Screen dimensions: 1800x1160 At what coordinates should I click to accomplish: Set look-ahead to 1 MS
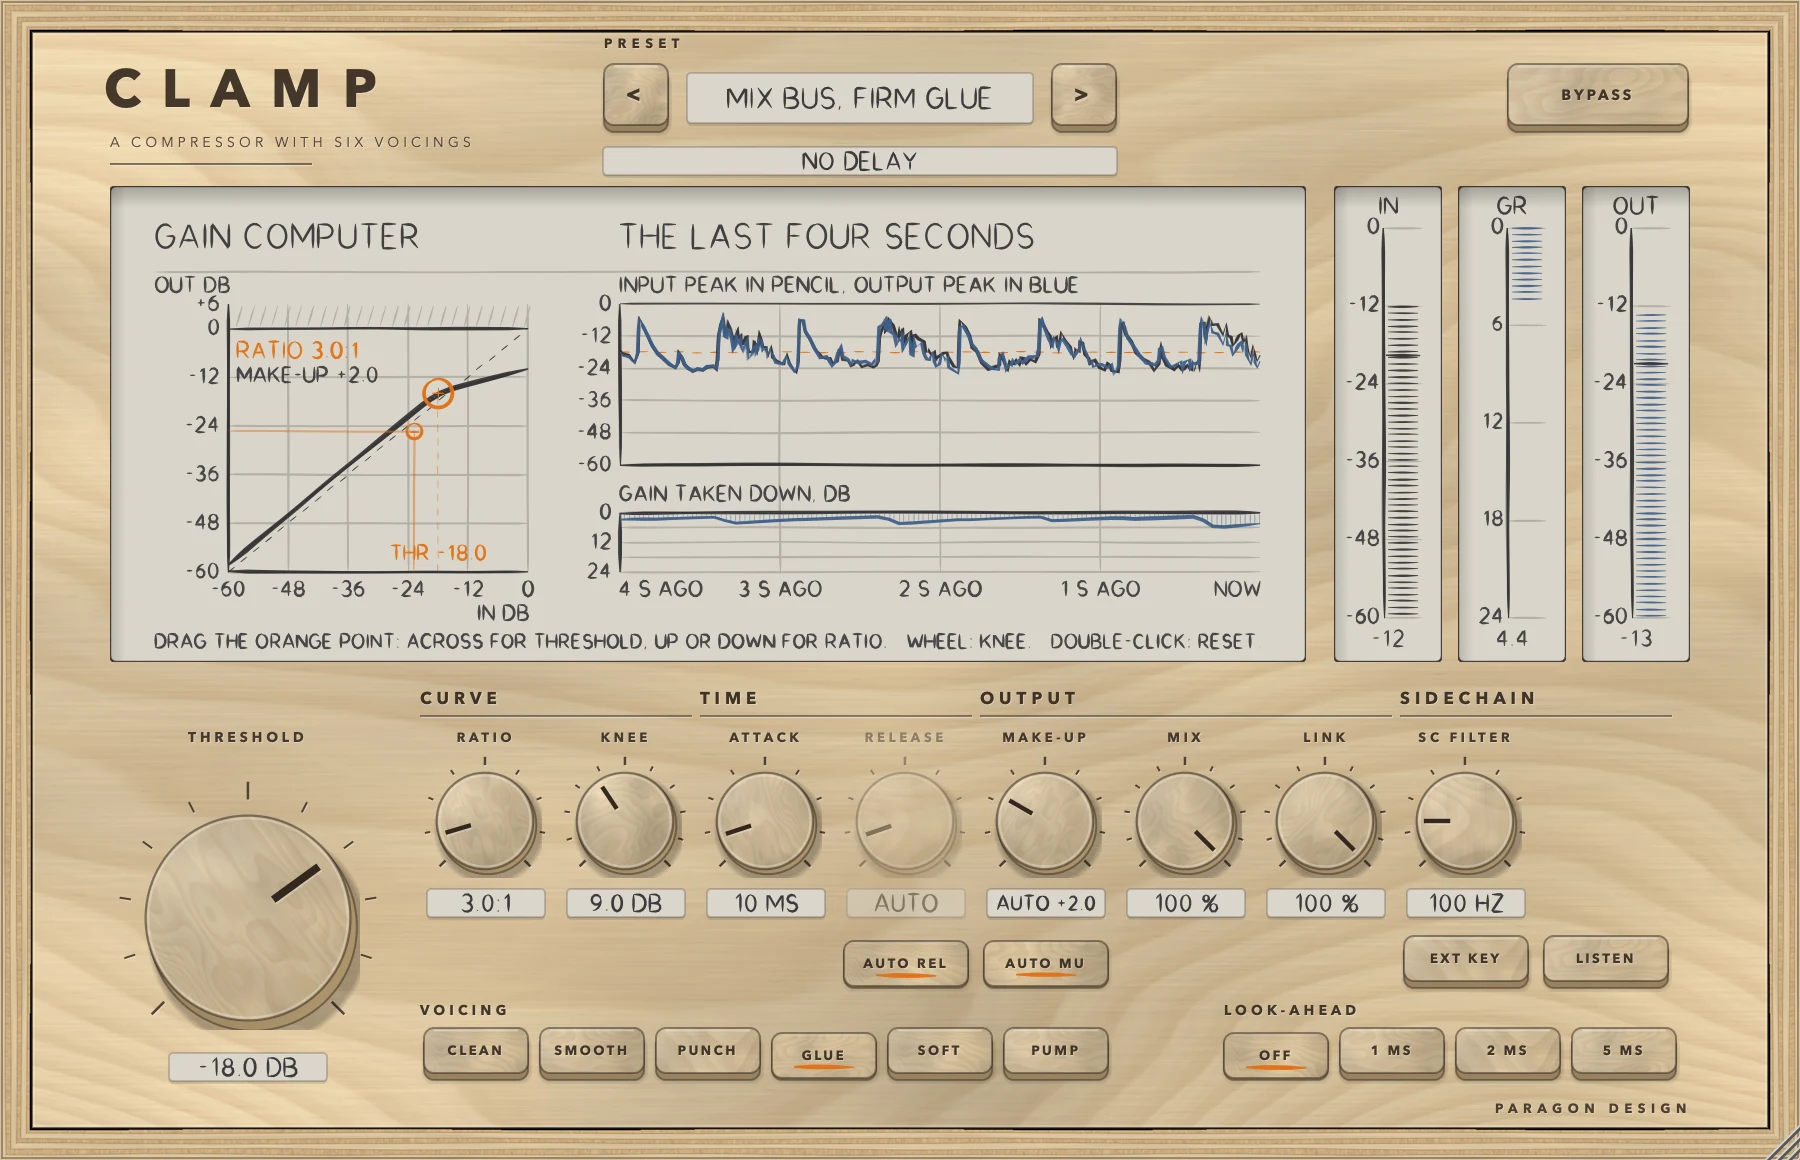1391,1052
